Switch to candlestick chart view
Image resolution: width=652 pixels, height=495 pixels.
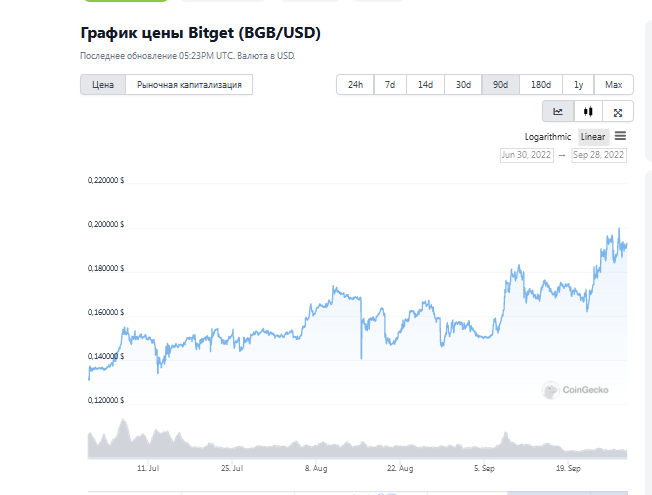(x=587, y=112)
